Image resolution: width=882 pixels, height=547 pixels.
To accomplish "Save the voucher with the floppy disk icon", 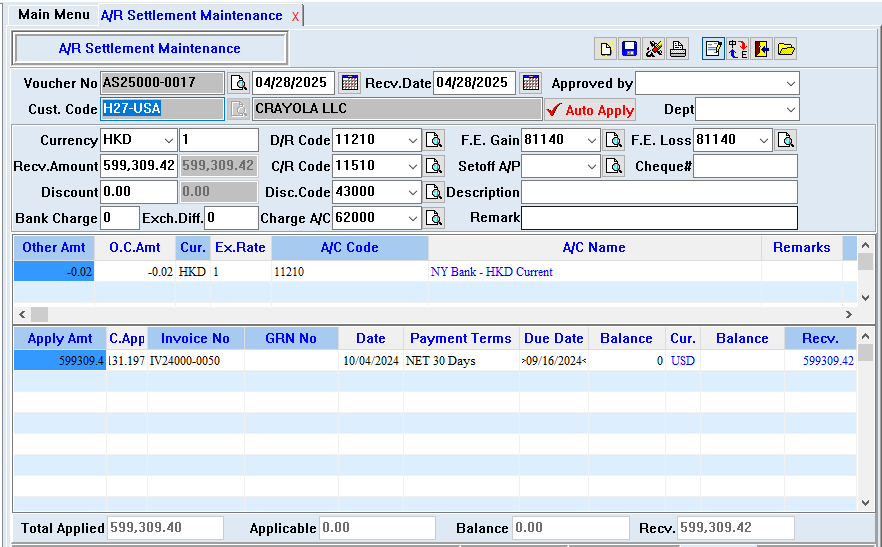I will click(629, 49).
